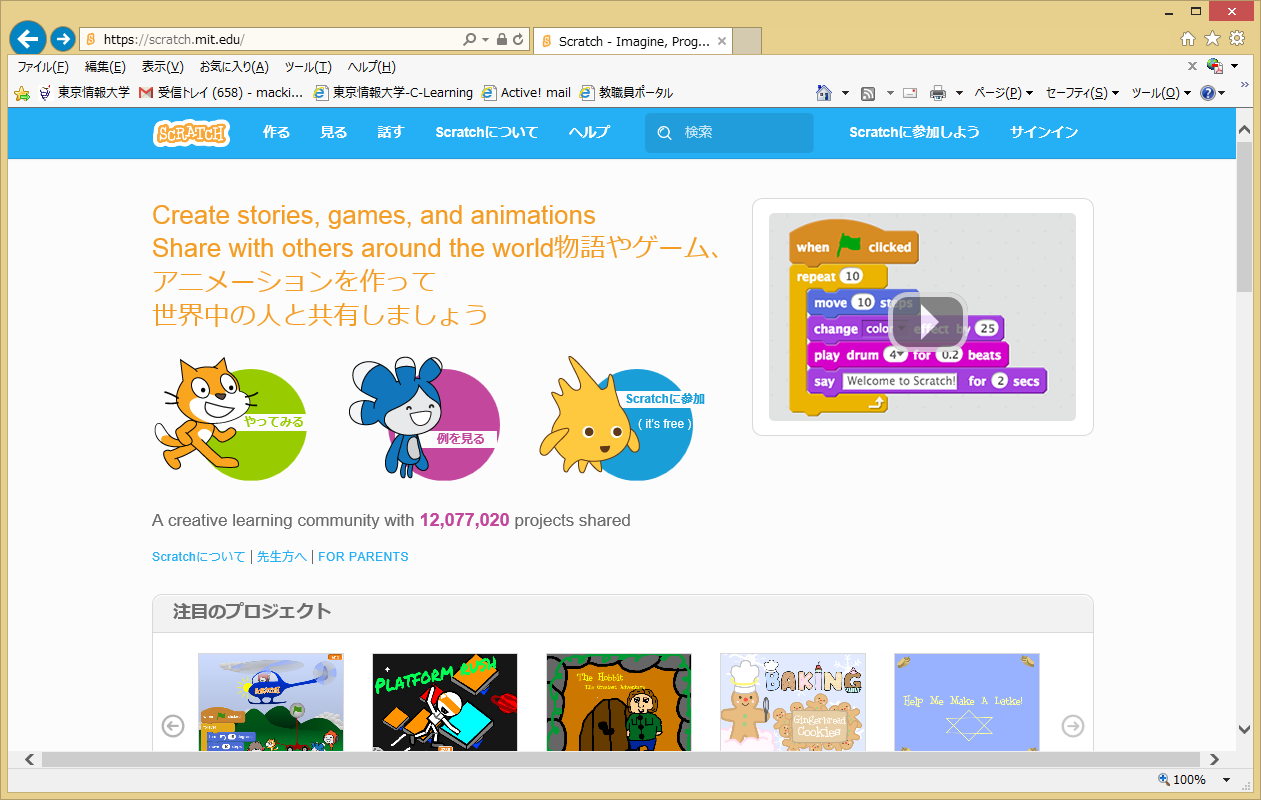
Task: Open the お気に入り(A) menu
Action: pyautogui.click(x=234, y=67)
